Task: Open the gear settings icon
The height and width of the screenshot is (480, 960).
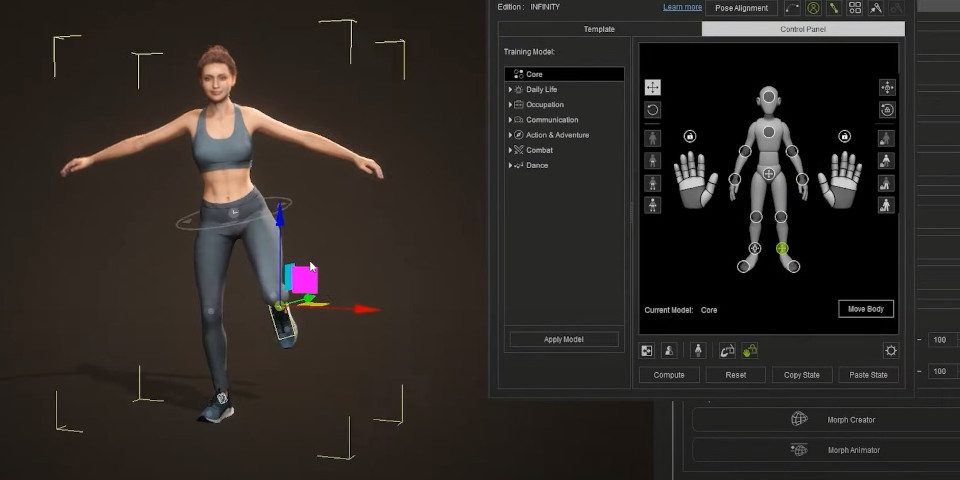Action: coord(890,350)
